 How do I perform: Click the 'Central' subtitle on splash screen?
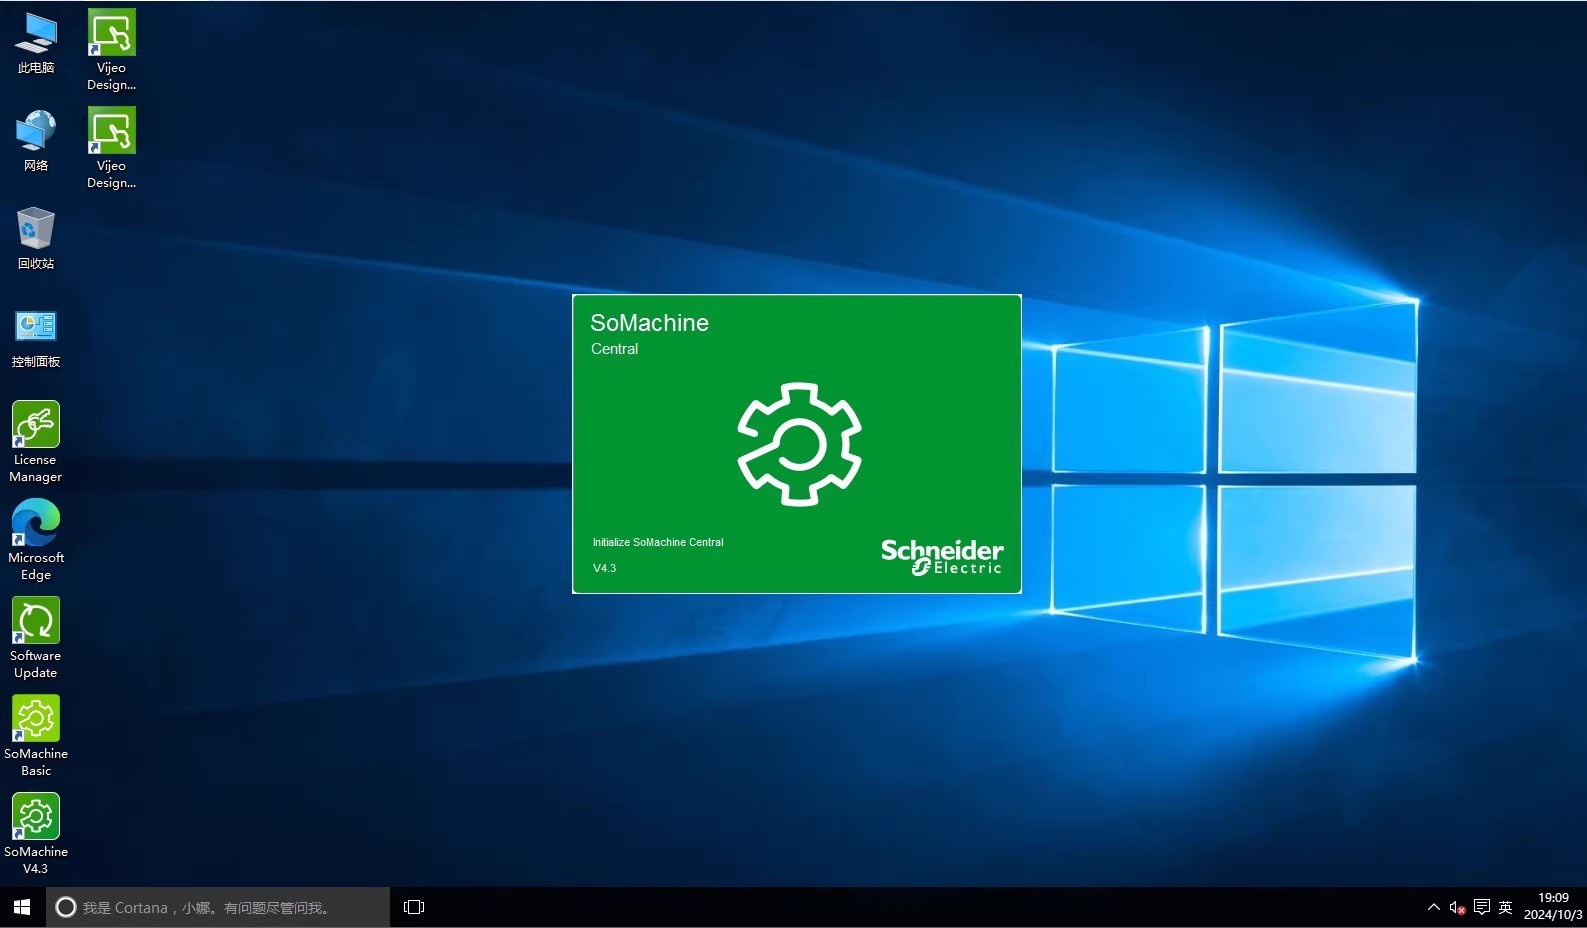614,349
